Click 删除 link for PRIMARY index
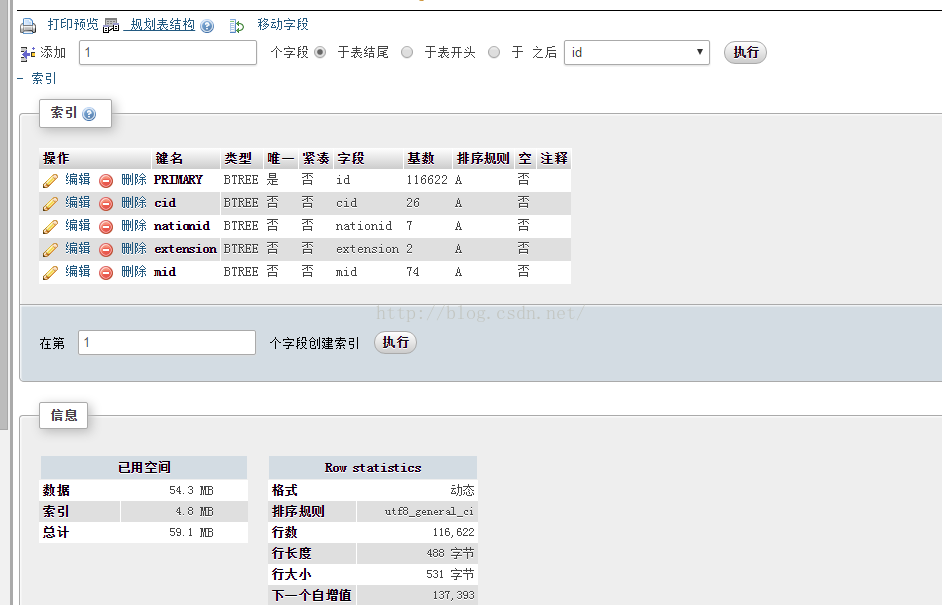Viewport: 942px width, 605px height. click(x=134, y=180)
